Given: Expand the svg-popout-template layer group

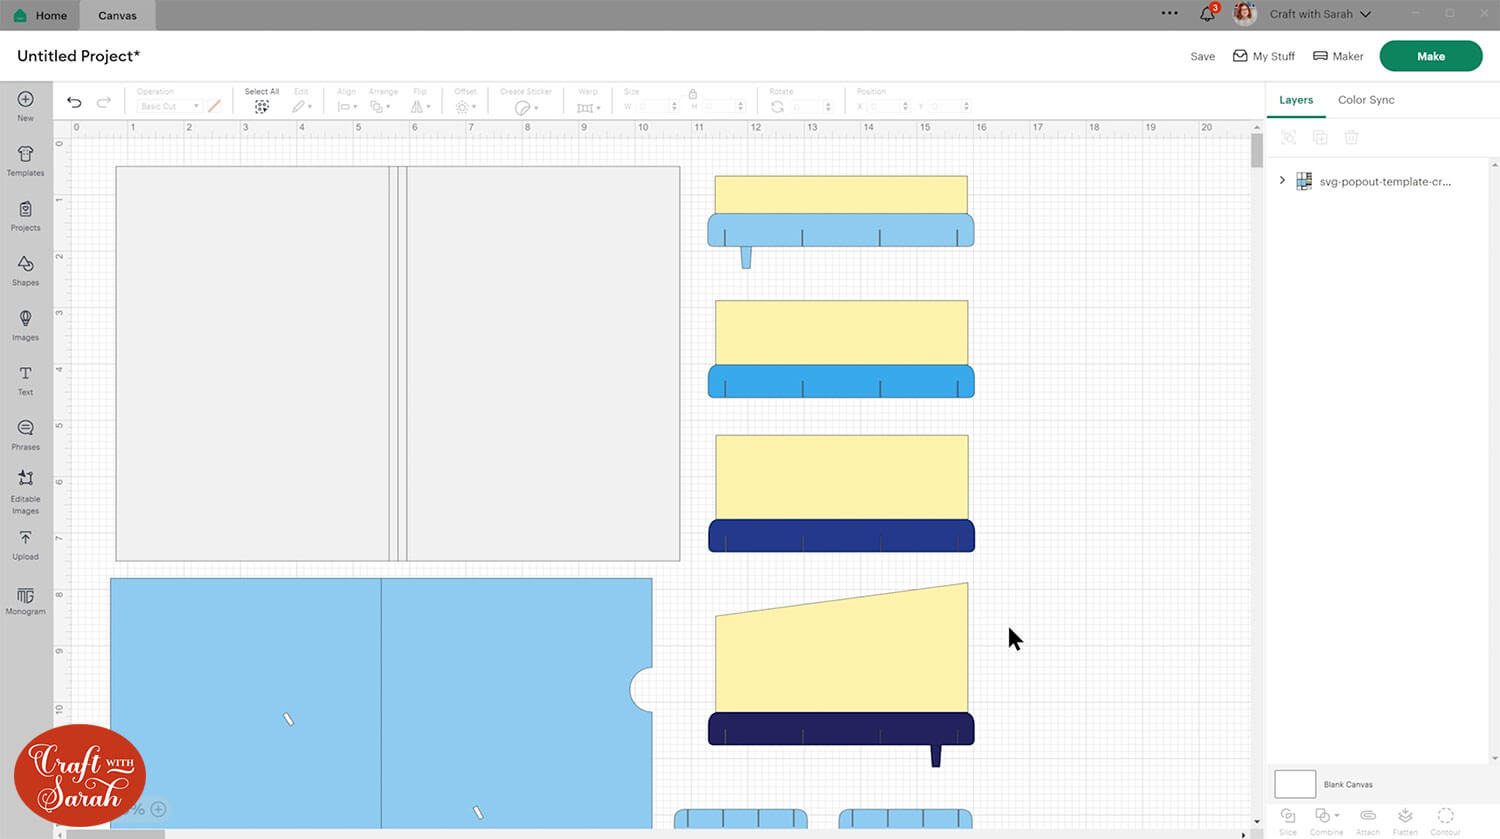Looking at the screenshot, I should coord(1282,181).
